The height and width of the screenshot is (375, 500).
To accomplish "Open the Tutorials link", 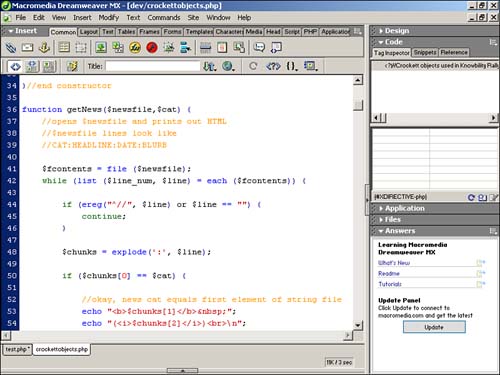I will [x=390, y=284].
